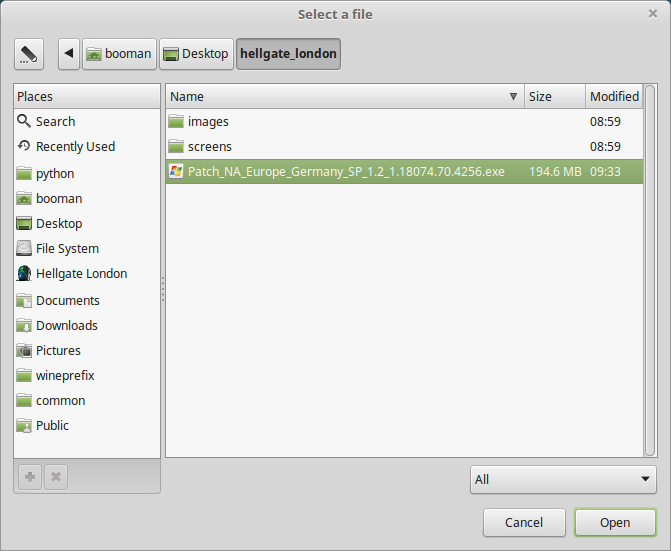Screen dimensions: 671x551
Task: Select wineprefix bookmark folder
Action: point(87,376)
